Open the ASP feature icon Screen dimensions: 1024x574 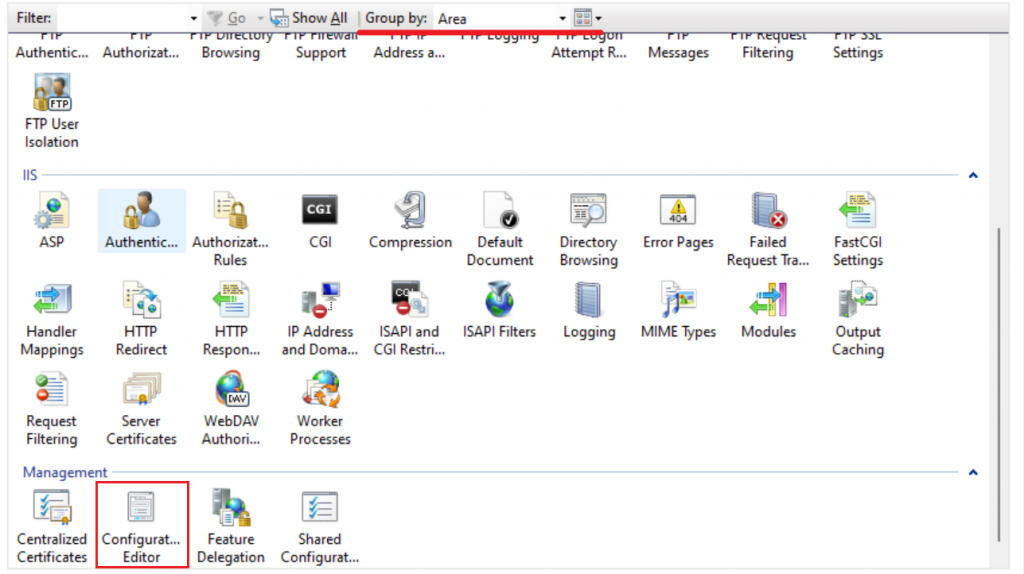(x=52, y=221)
